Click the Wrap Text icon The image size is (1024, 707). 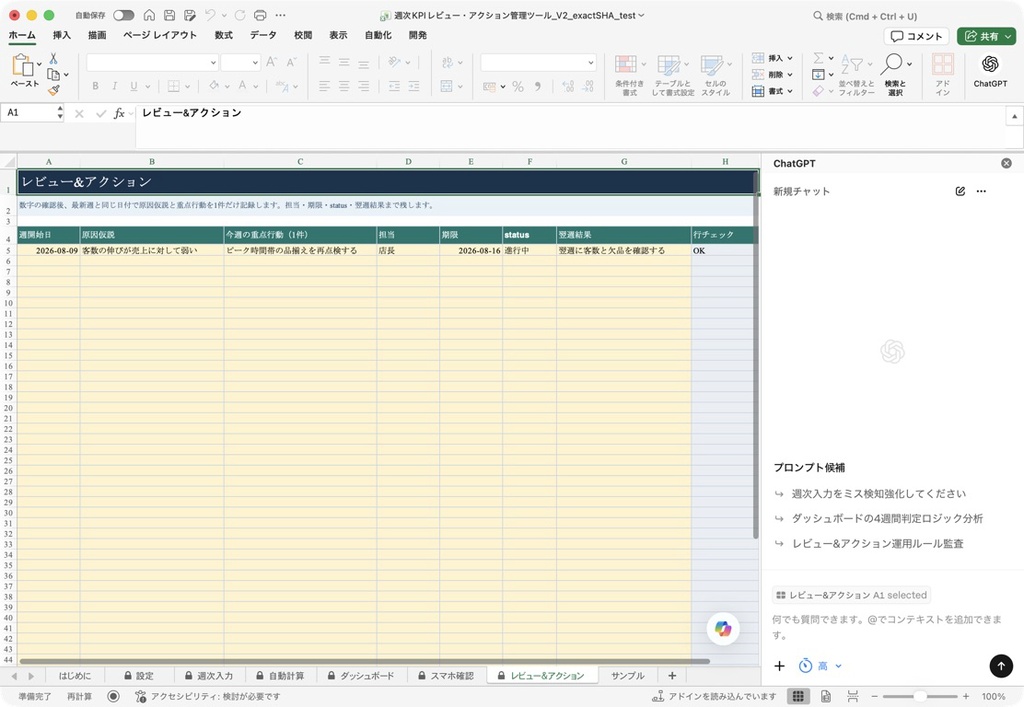(x=447, y=62)
